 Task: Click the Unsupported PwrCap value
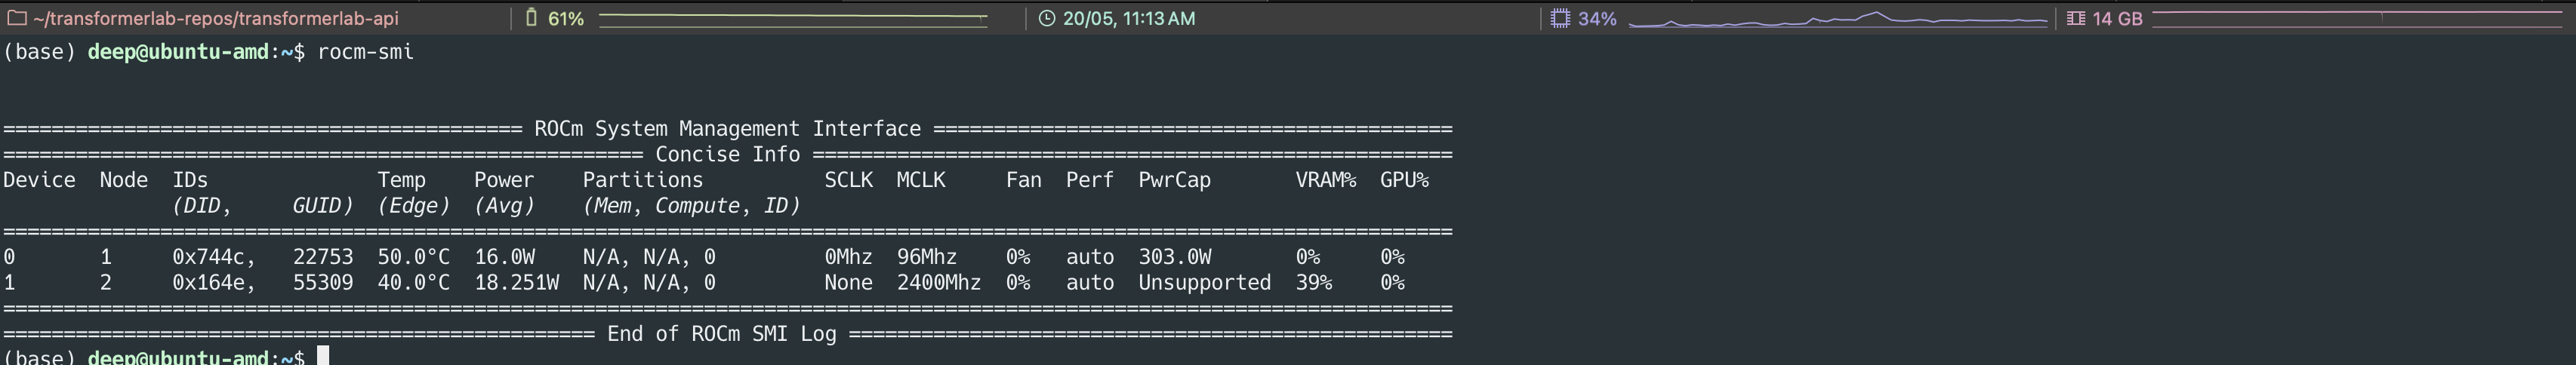tap(1204, 283)
